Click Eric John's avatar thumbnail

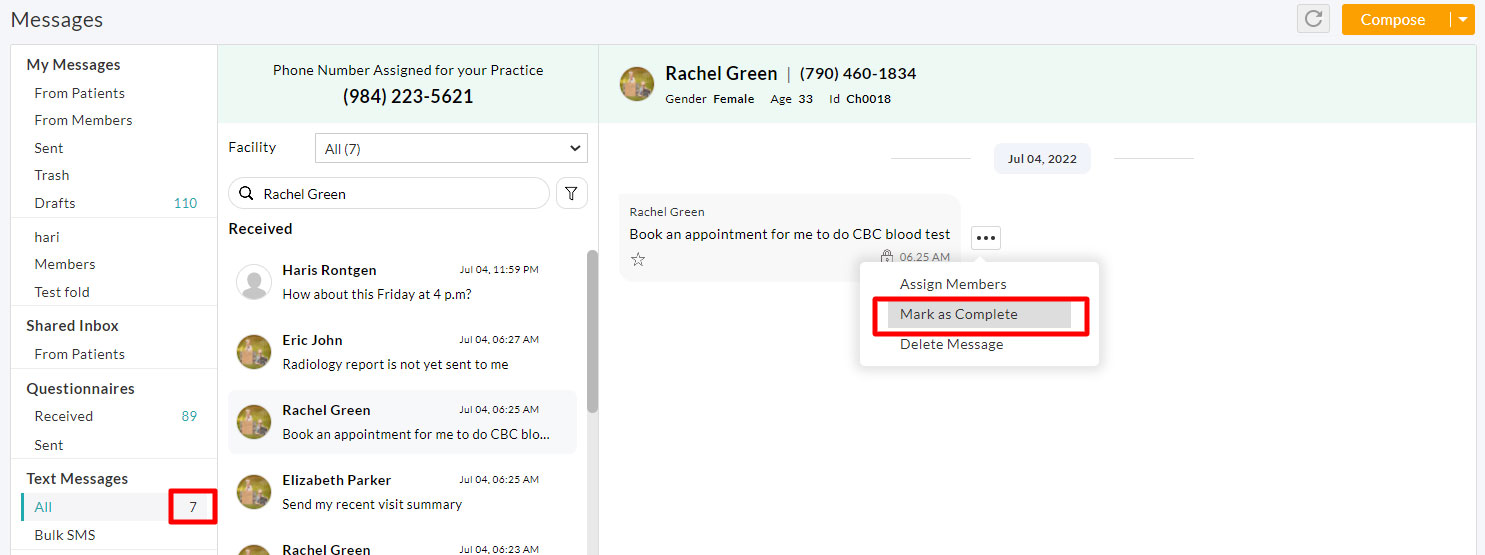click(x=254, y=352)
